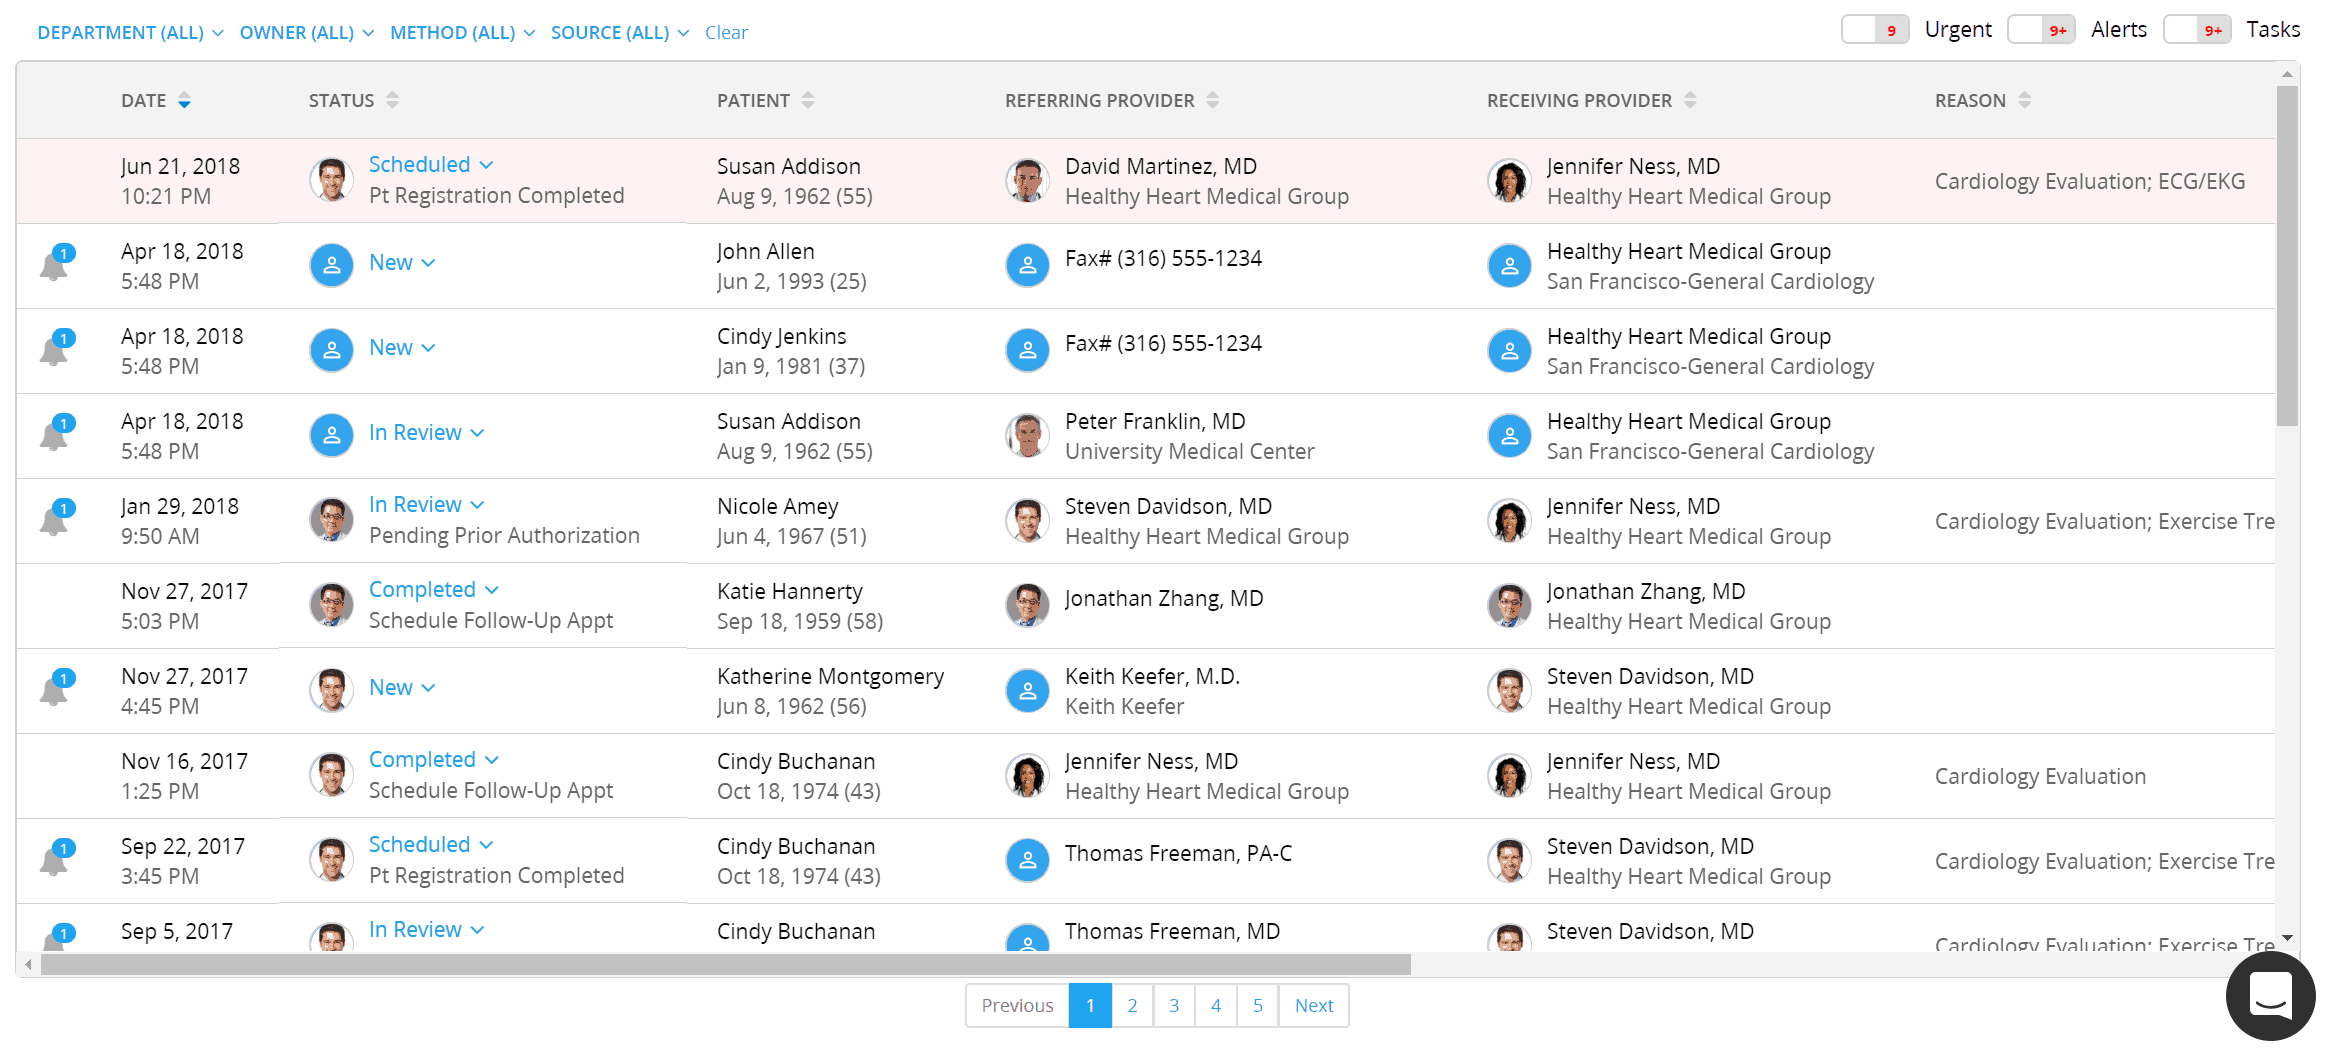This screenshot has height=1050, width=2329.
Task: Enable the Alerts filter toggle
Action: [2040, 30]
